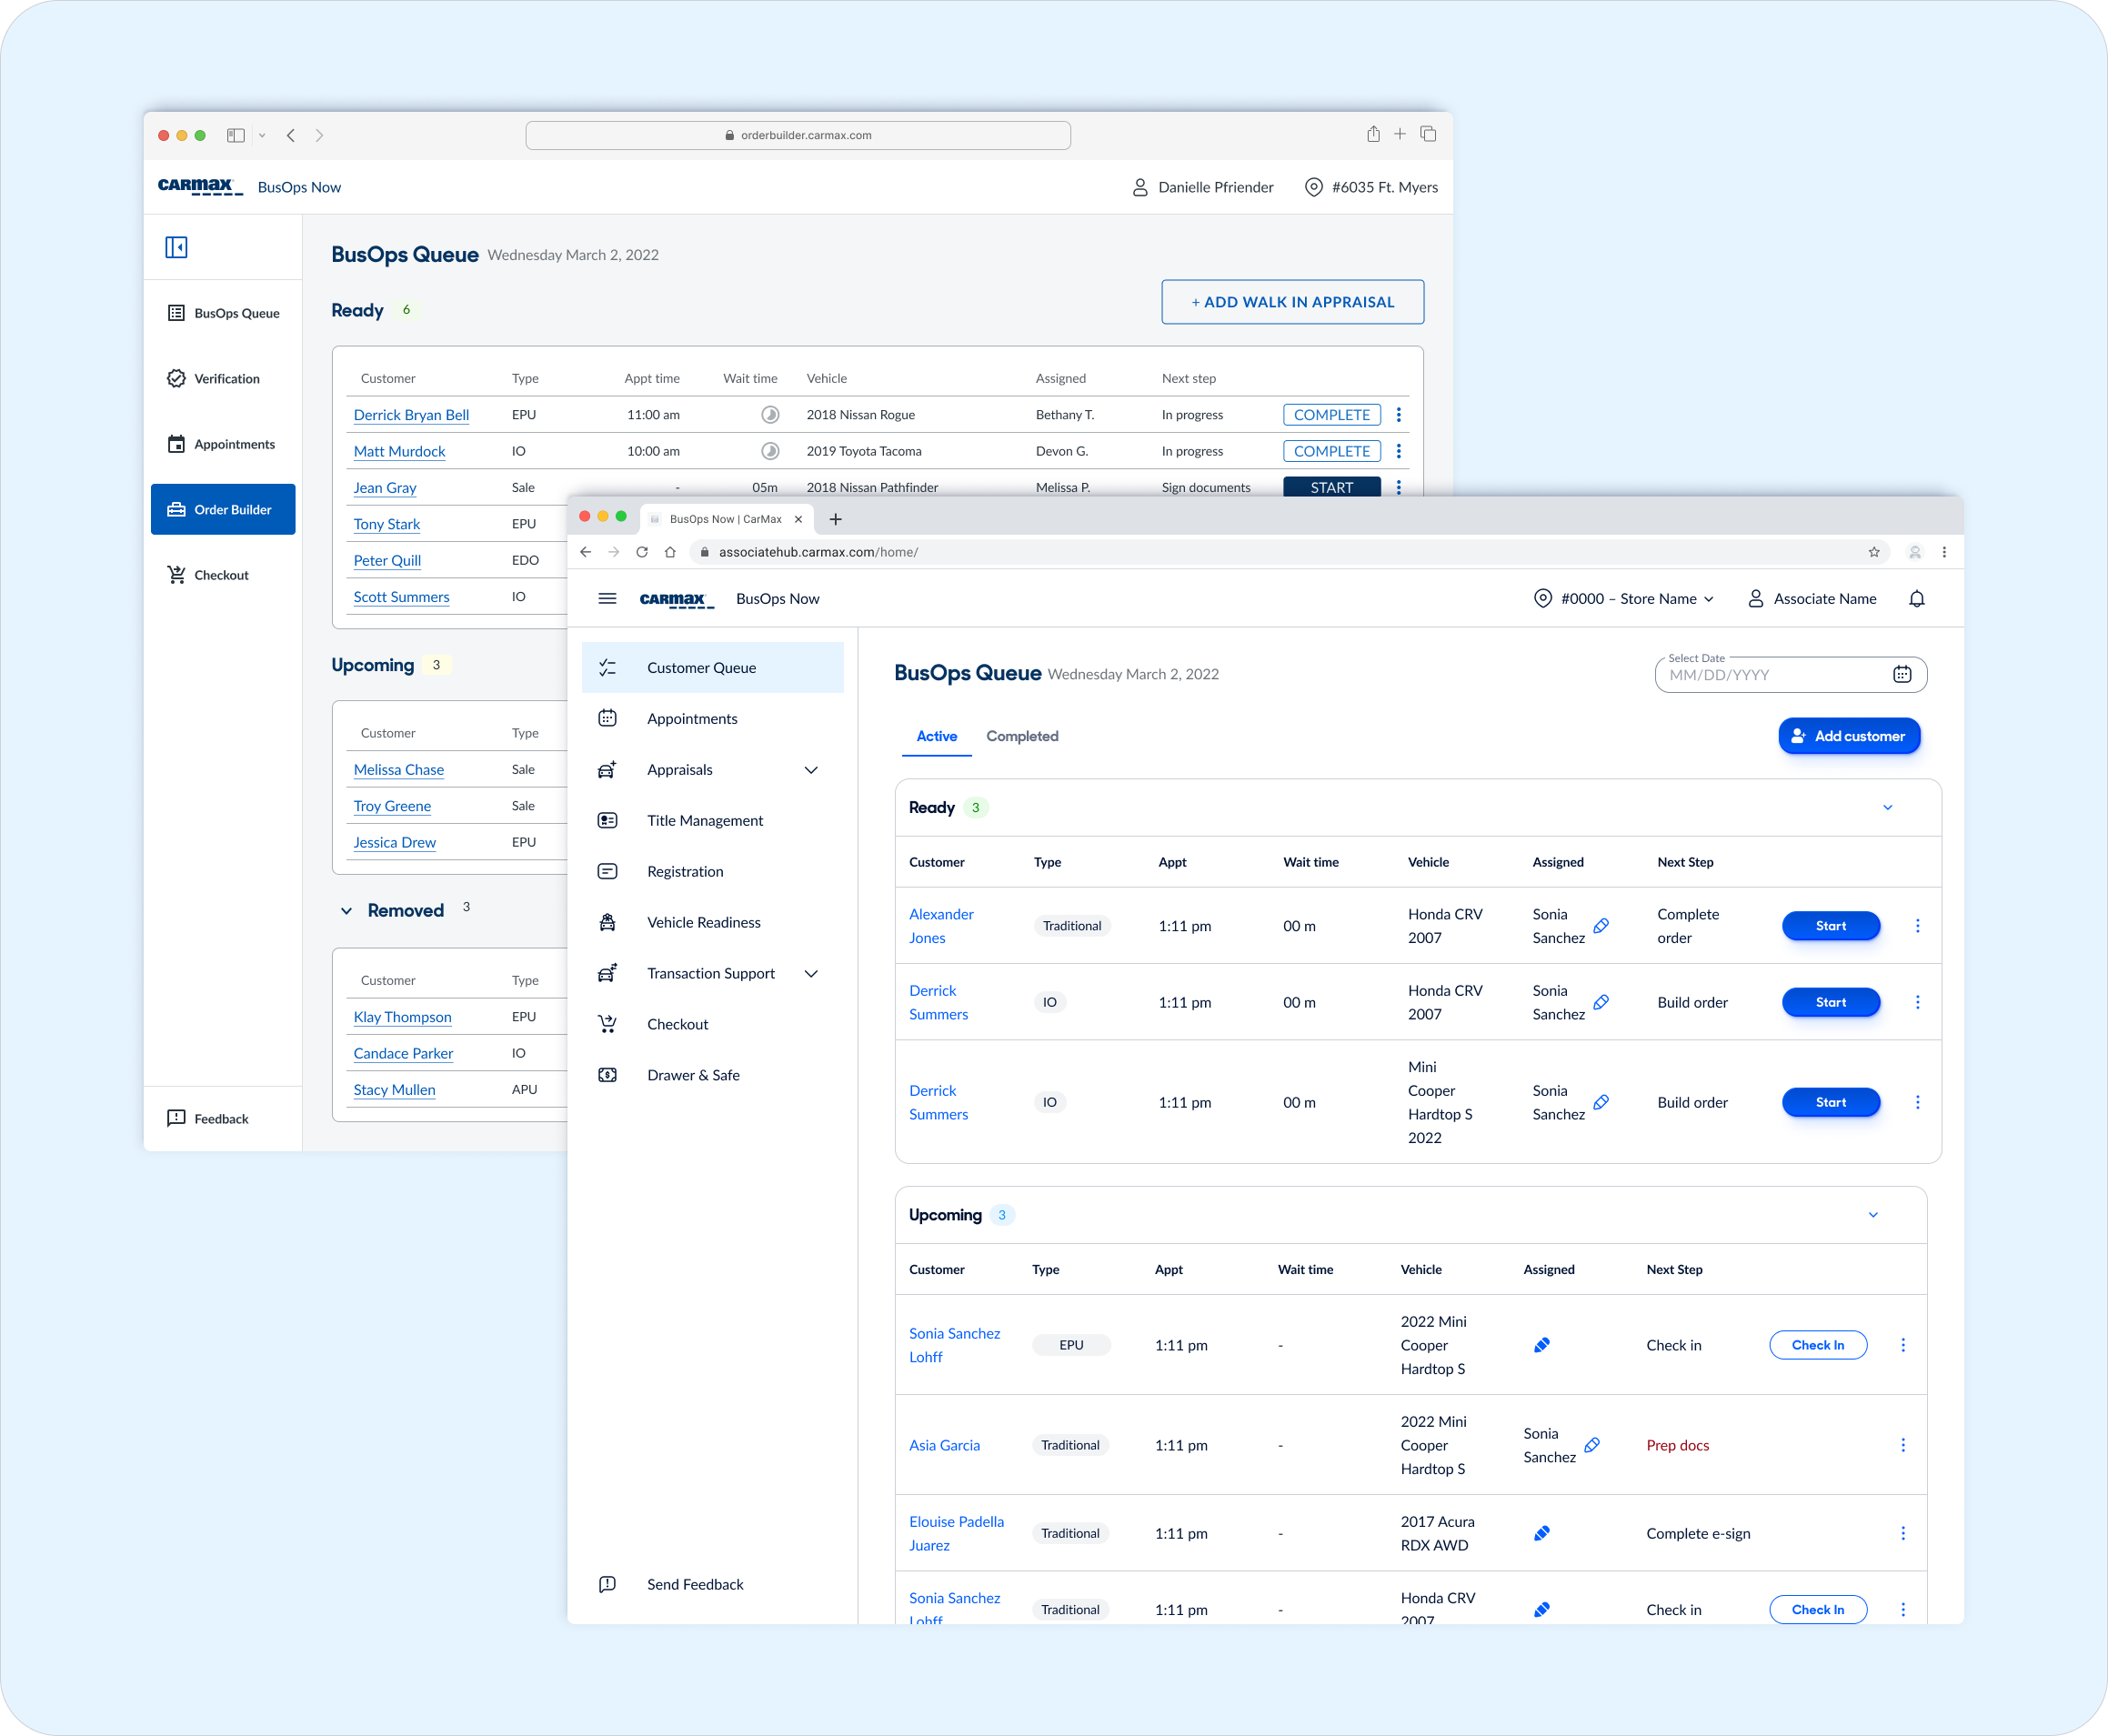Open the hamburger menu icon
2108x1736 pixels.
pos(607,599)
